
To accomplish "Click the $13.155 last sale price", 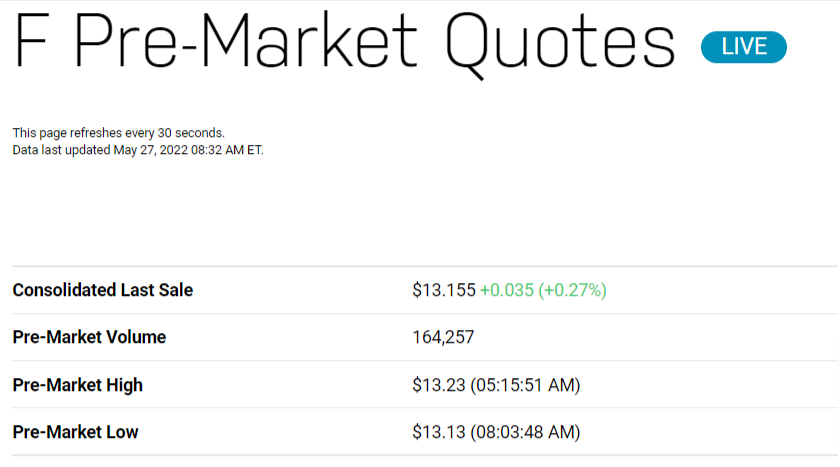I will point(443,290).
